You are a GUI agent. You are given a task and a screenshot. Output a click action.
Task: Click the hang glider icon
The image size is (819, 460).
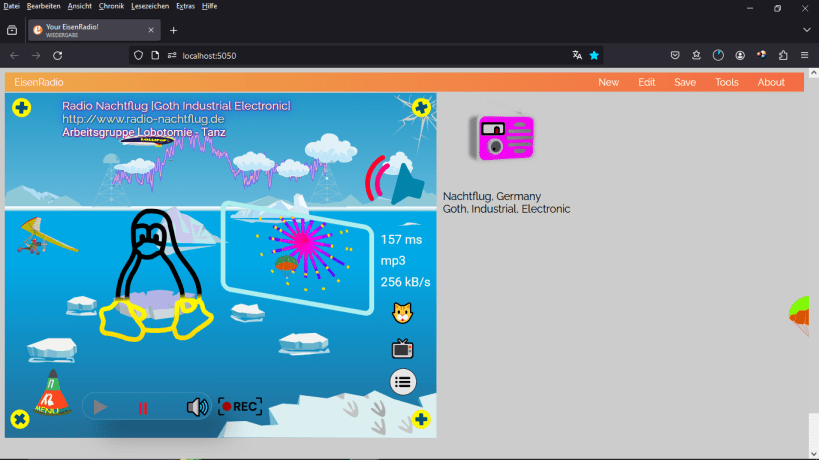click(47, 236)
